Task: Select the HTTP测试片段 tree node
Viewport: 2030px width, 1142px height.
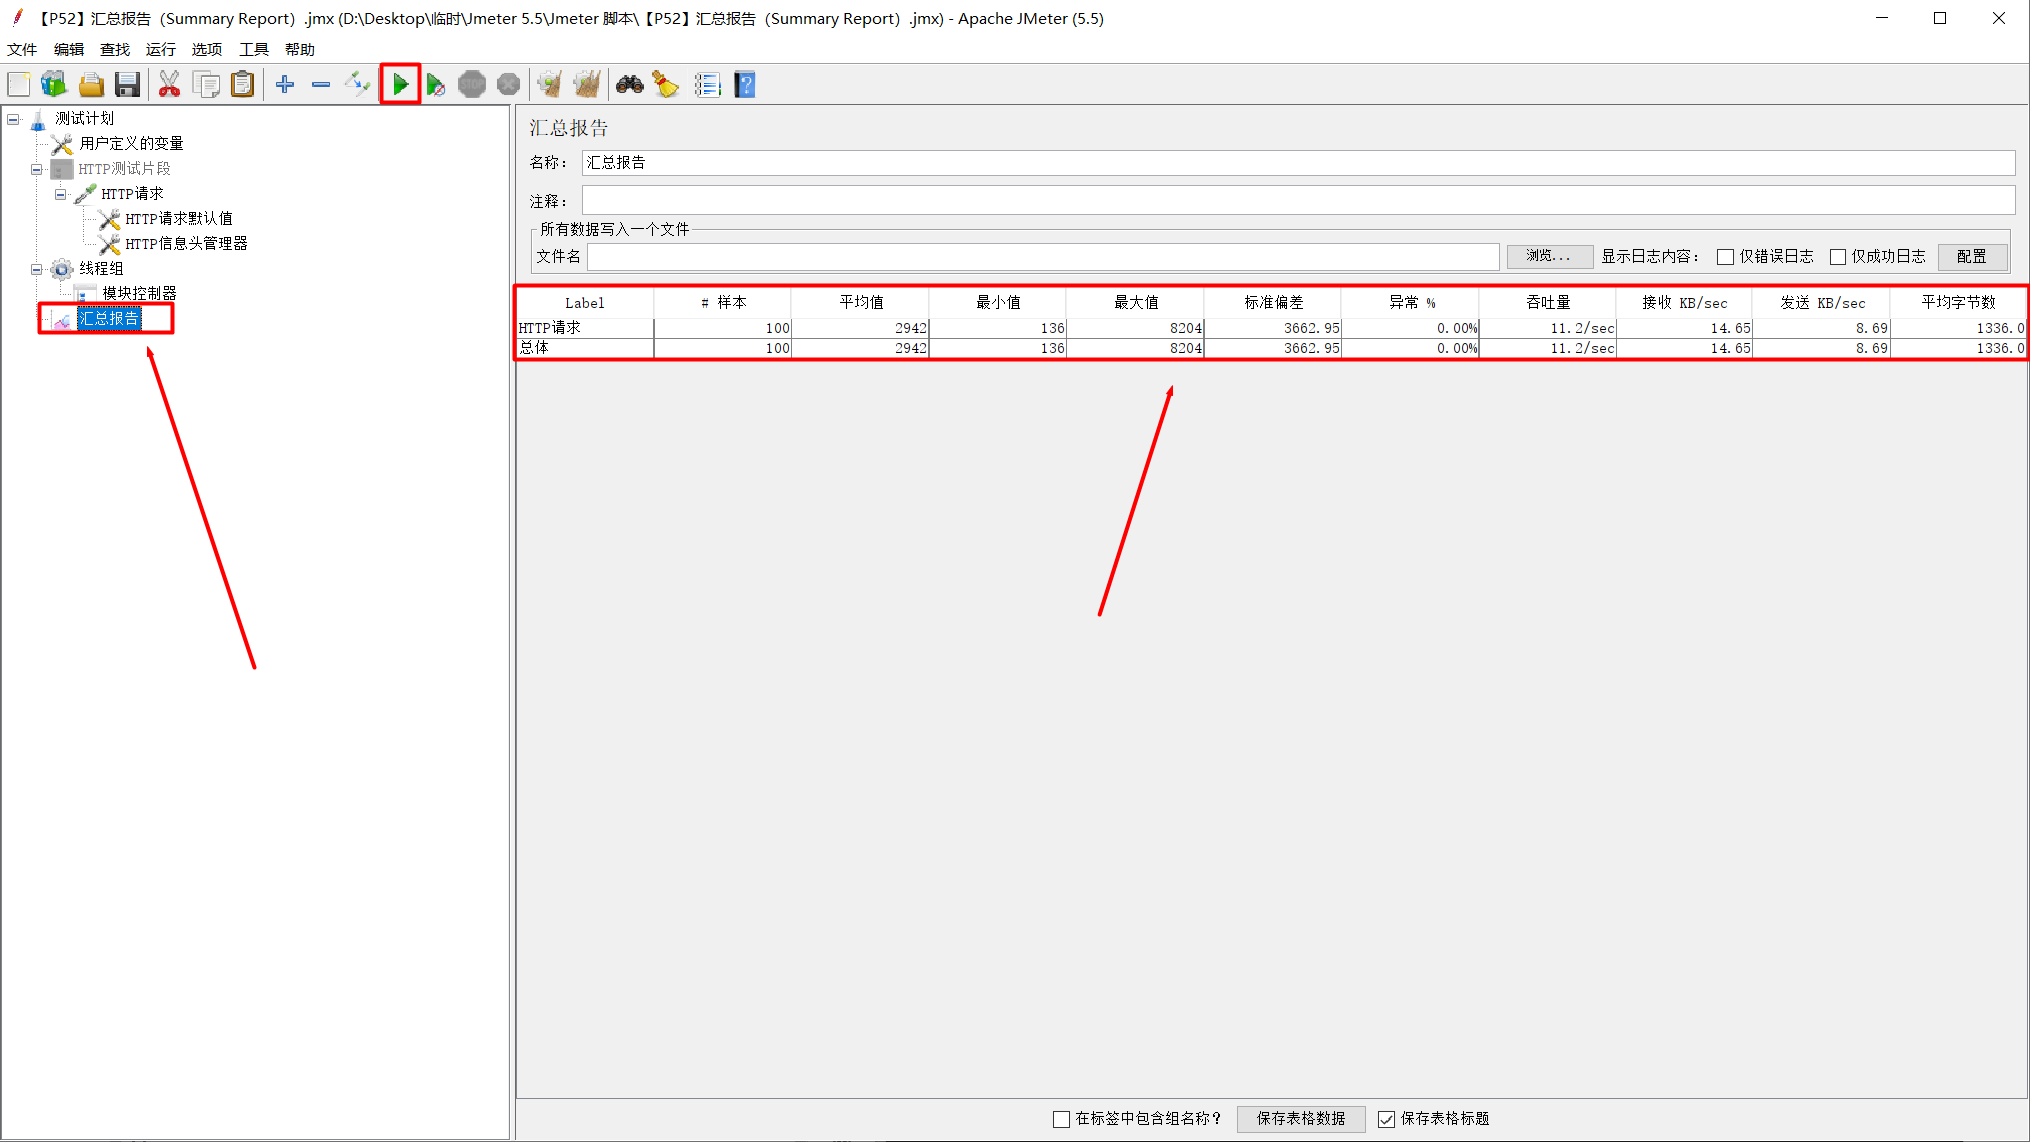Action: click(124, 168)
